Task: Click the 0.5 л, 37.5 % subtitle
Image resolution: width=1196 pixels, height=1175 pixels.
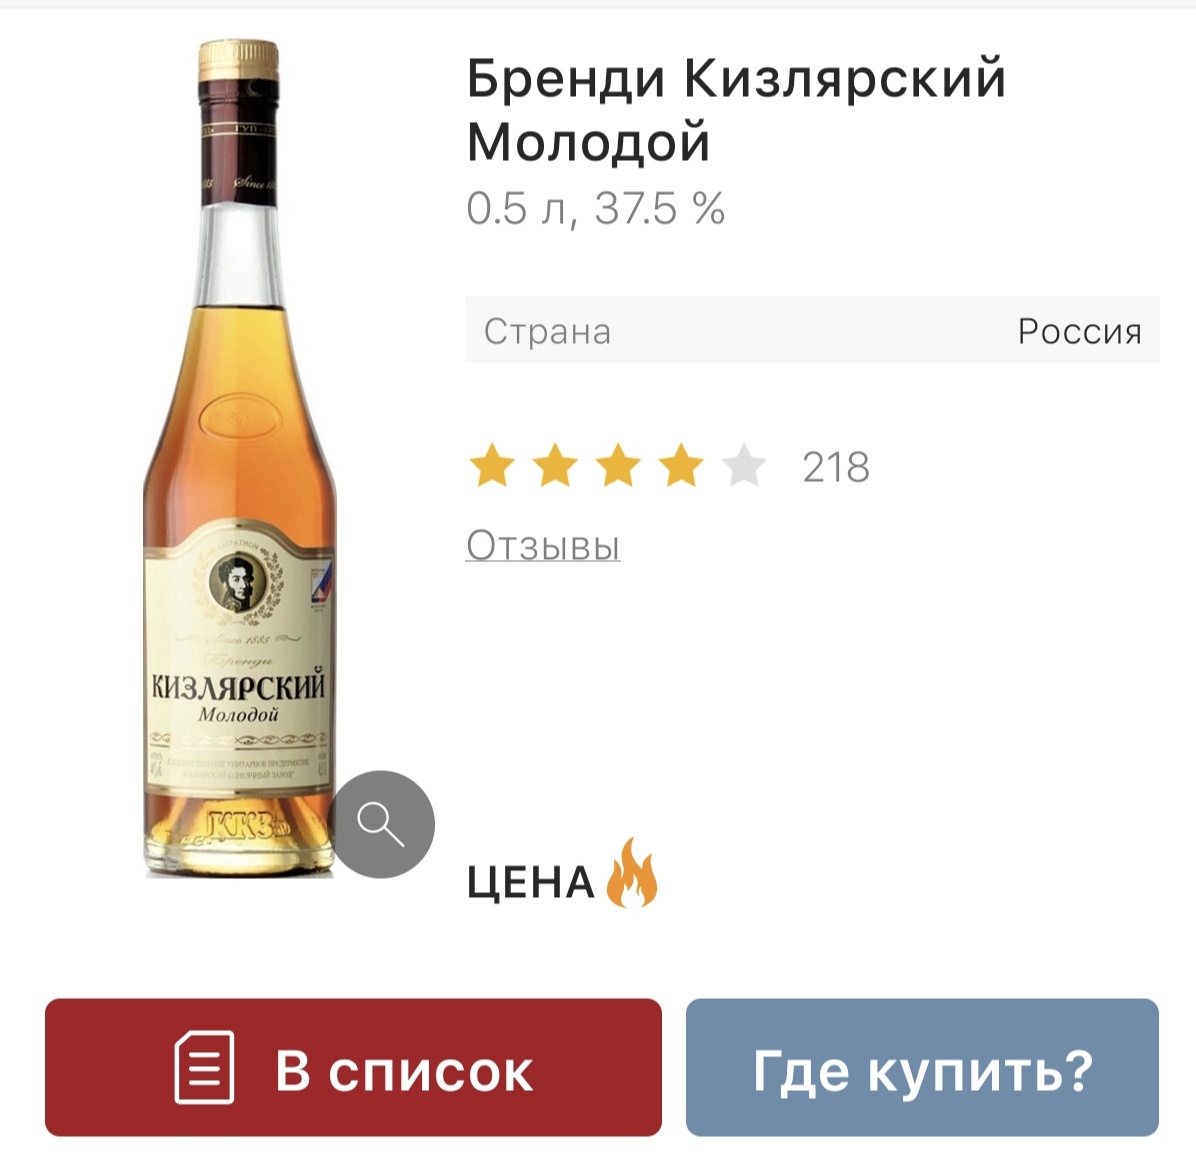Action: (596, 208)
